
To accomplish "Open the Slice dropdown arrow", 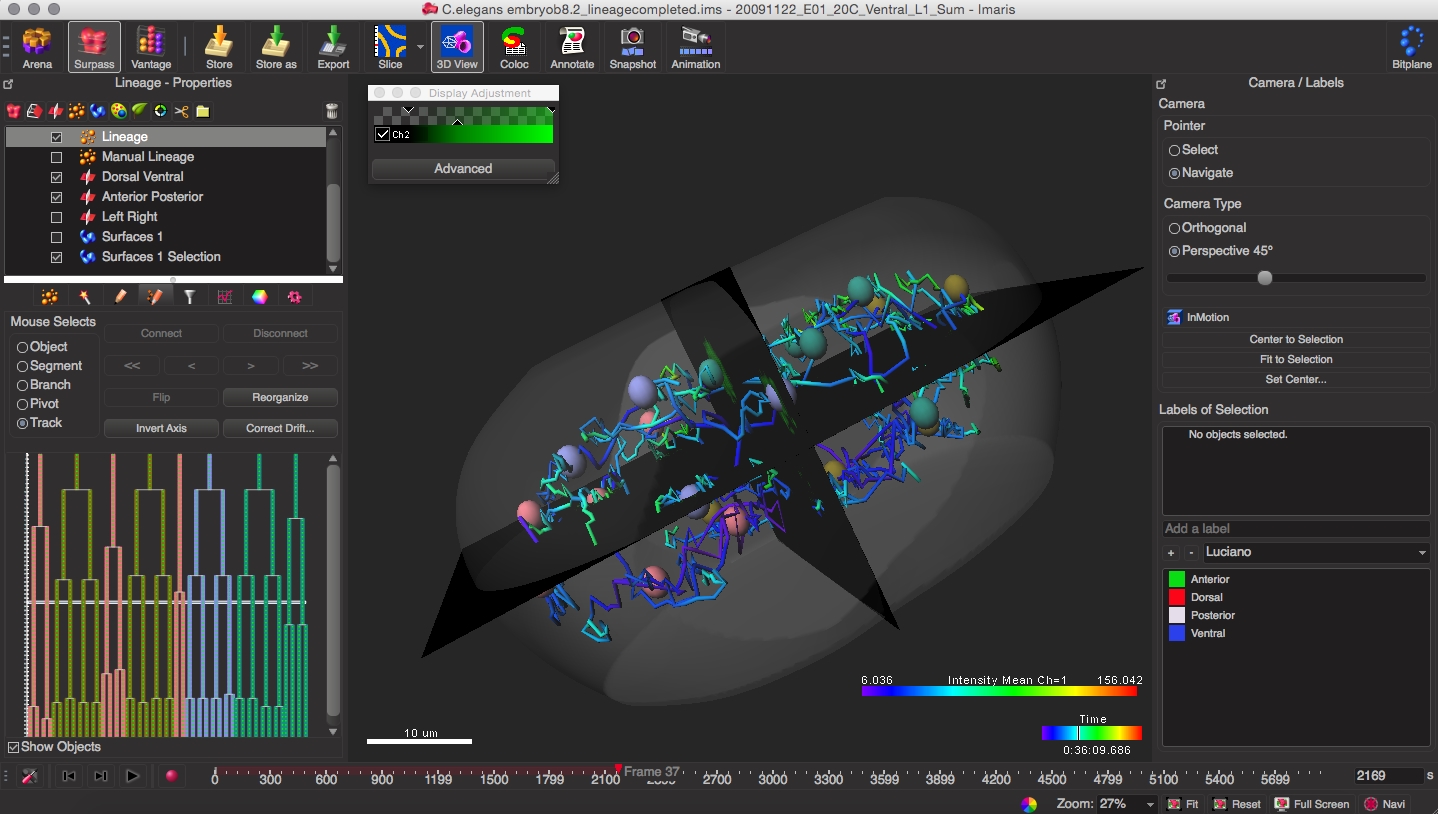I will click(420, 47).
